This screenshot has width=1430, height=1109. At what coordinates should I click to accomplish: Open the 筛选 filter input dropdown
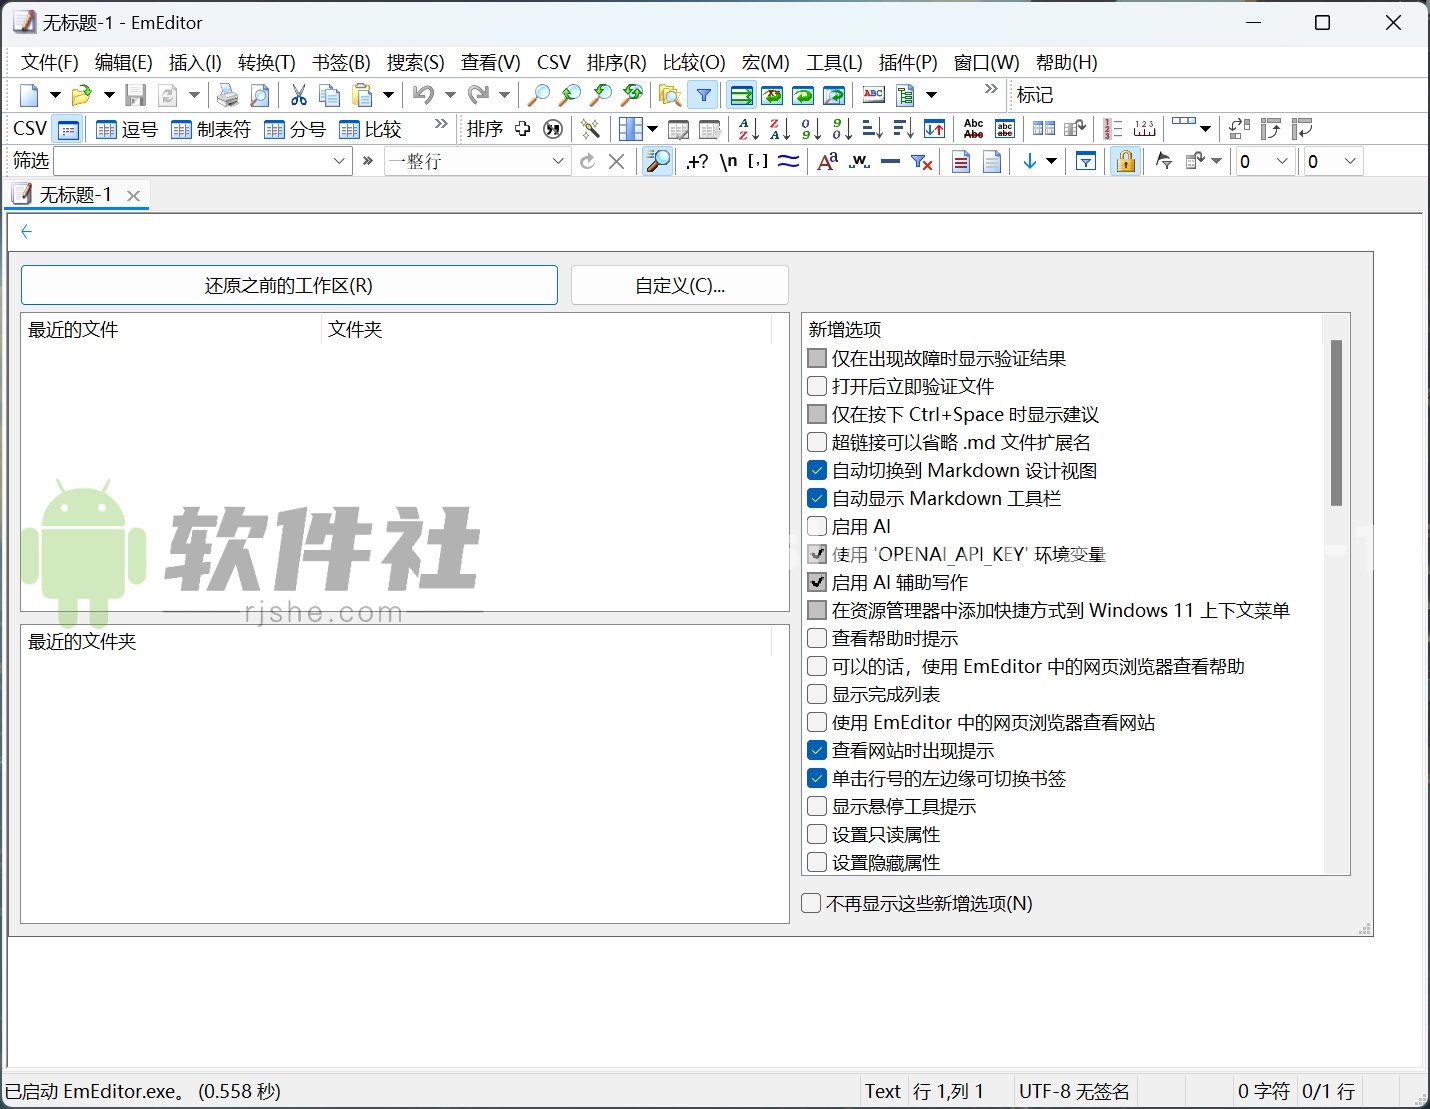point(339,161)
